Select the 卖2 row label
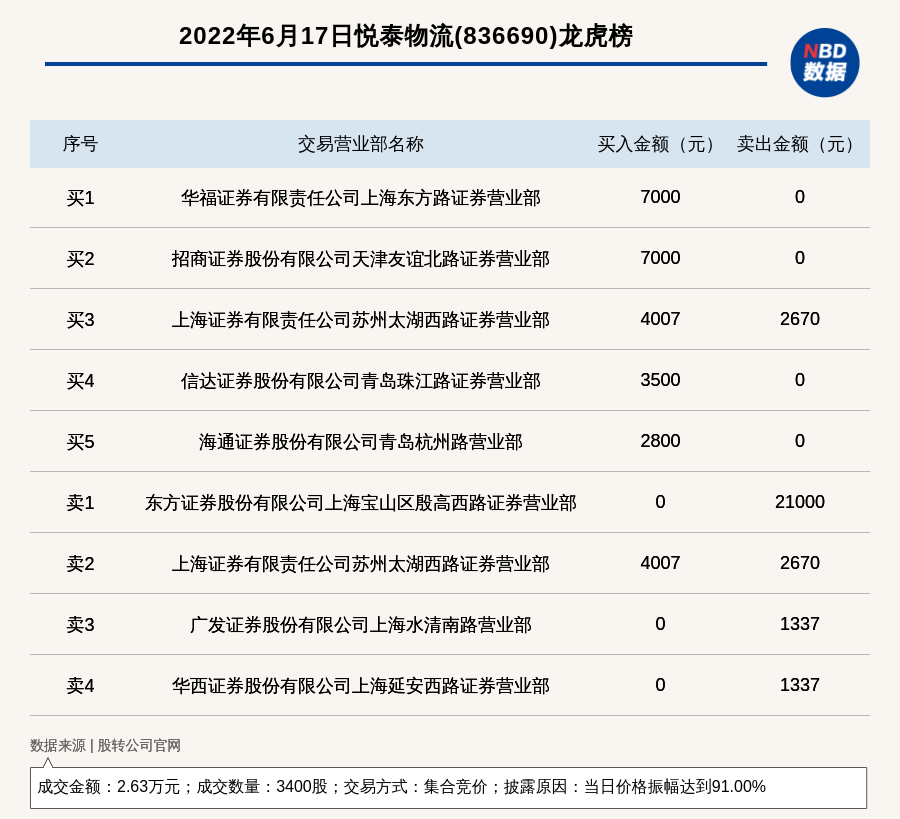This screenshot has height=819, width=900. tap(80, 564)
